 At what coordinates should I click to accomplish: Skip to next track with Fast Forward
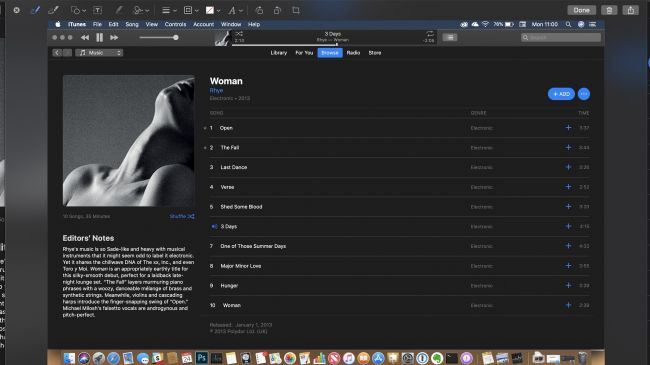(x=114, y=37)
